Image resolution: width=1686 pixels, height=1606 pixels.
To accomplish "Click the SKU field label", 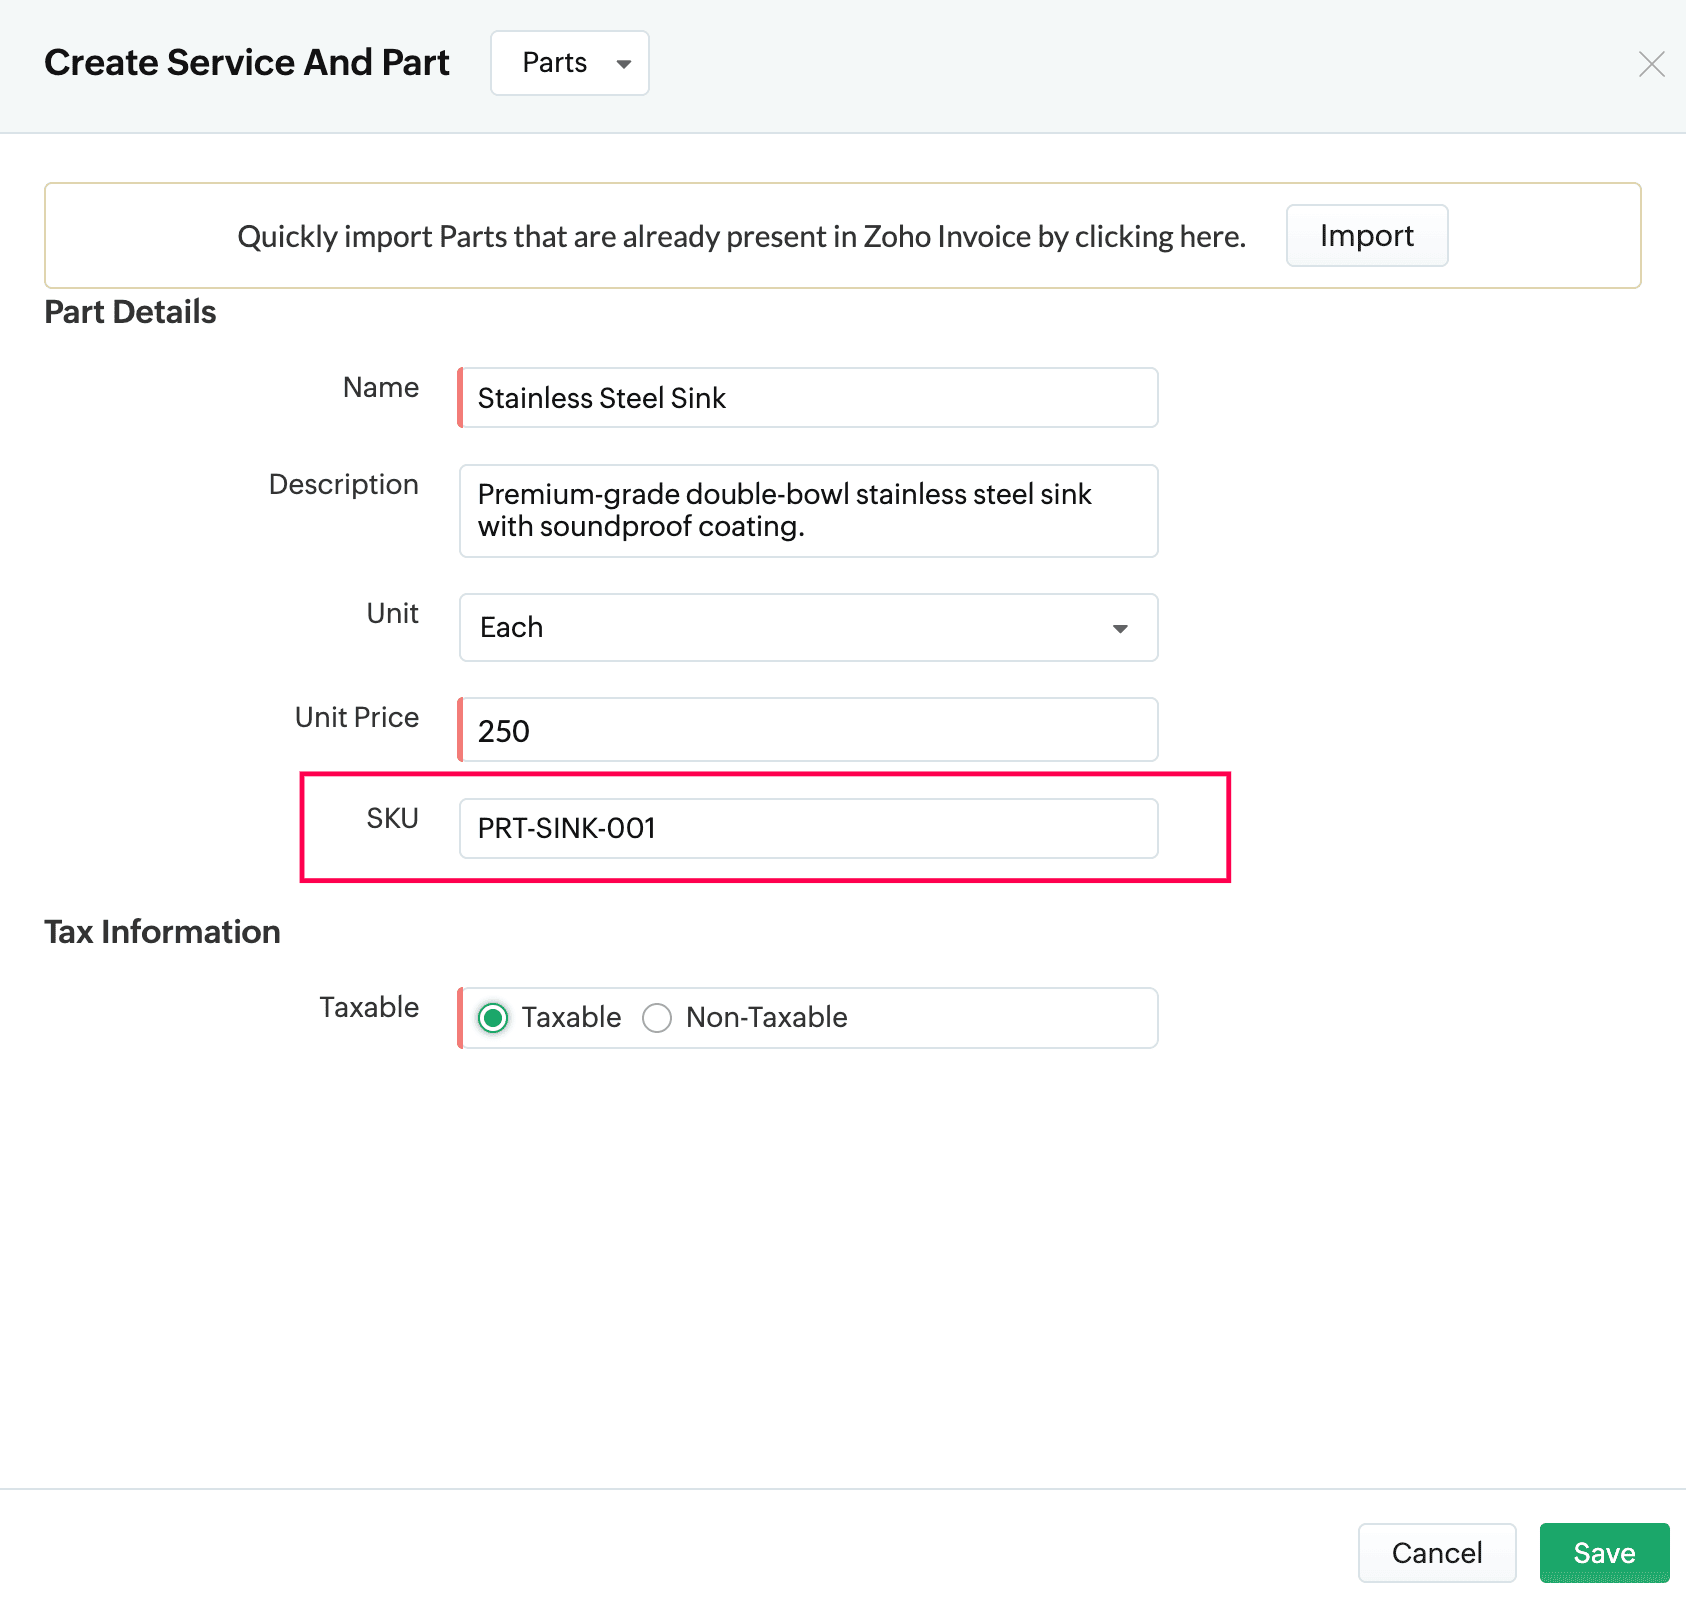I will tap(392, 819).
